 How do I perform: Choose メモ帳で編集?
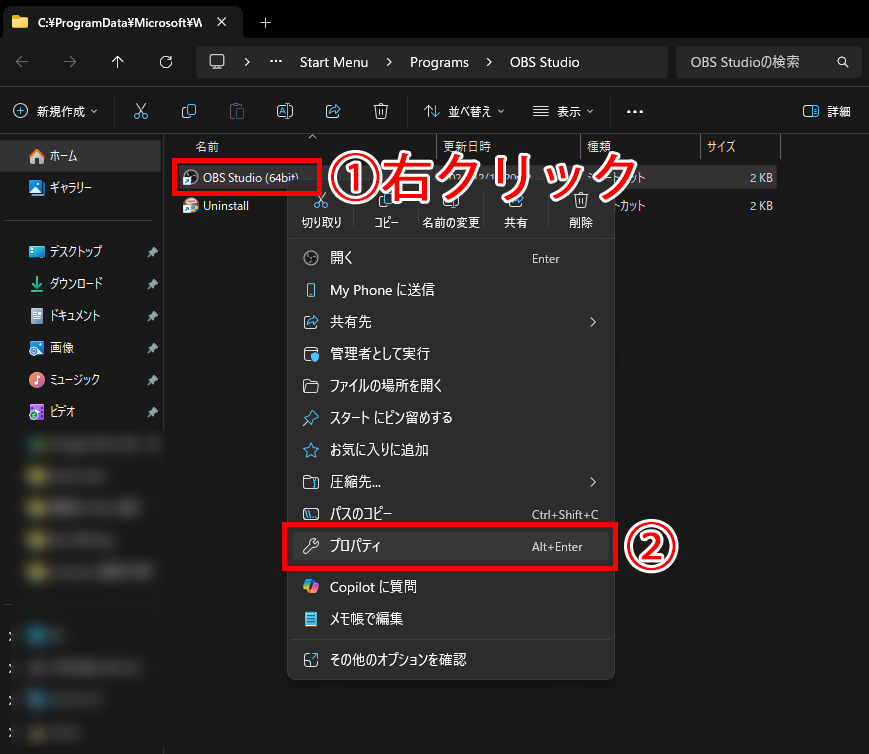click(x=451, y=619)
